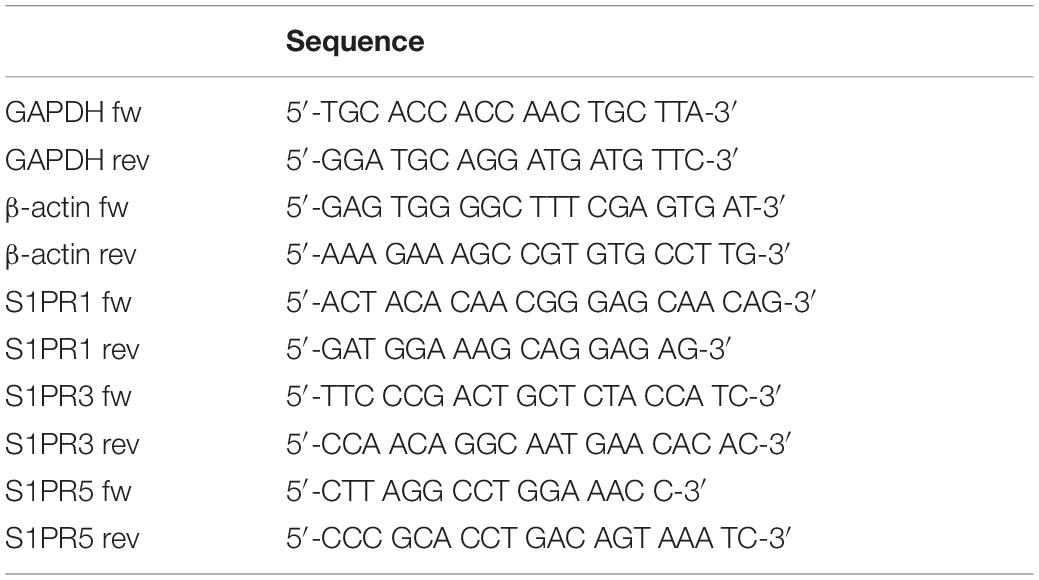The height and width of the screenshot is (580, 1039).
Task: Click the β-actin fw label
Action: [x=66, y=208]
